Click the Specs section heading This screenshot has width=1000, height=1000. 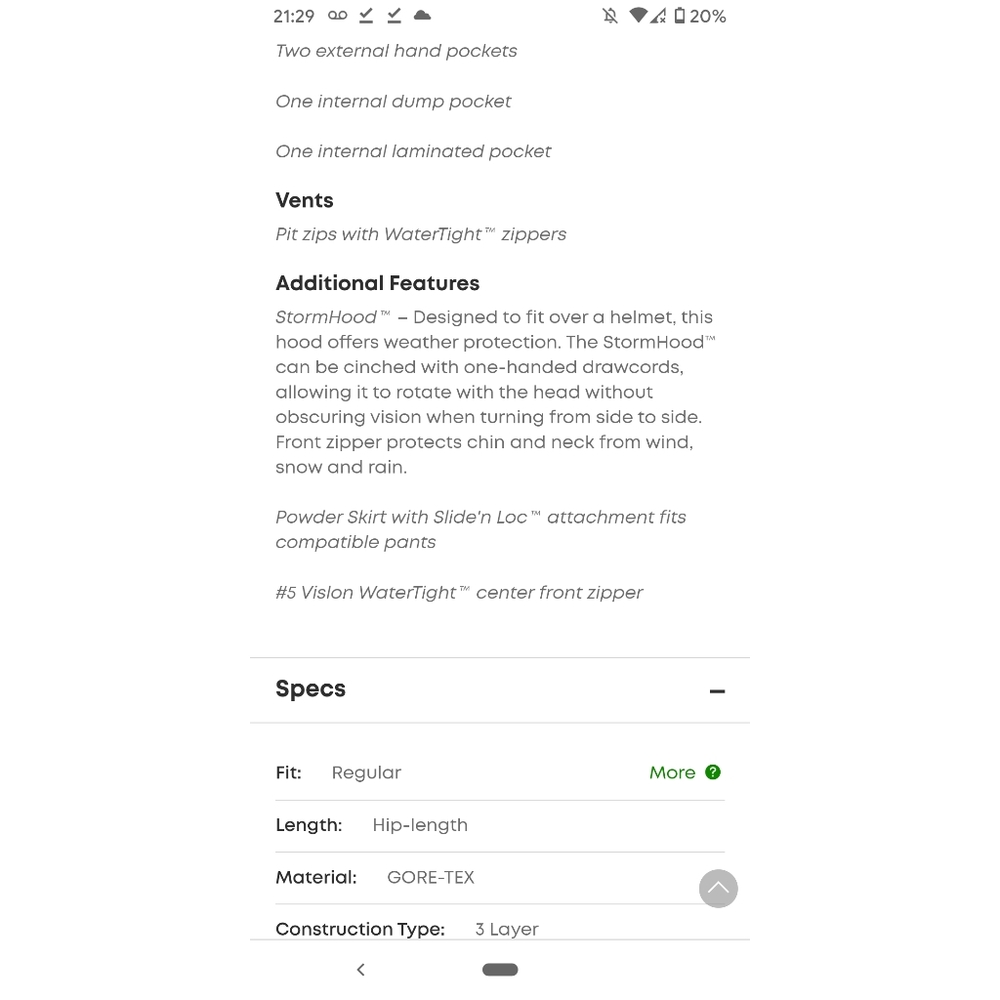(311, 689)
